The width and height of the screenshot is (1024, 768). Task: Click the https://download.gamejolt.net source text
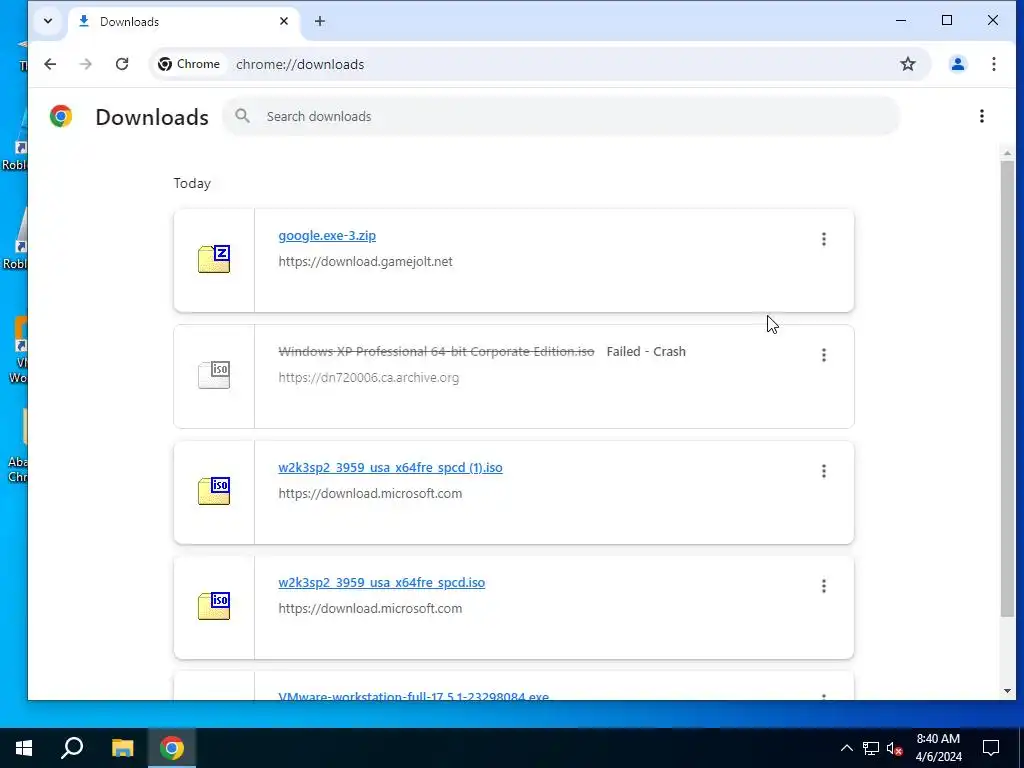[365, 261]
